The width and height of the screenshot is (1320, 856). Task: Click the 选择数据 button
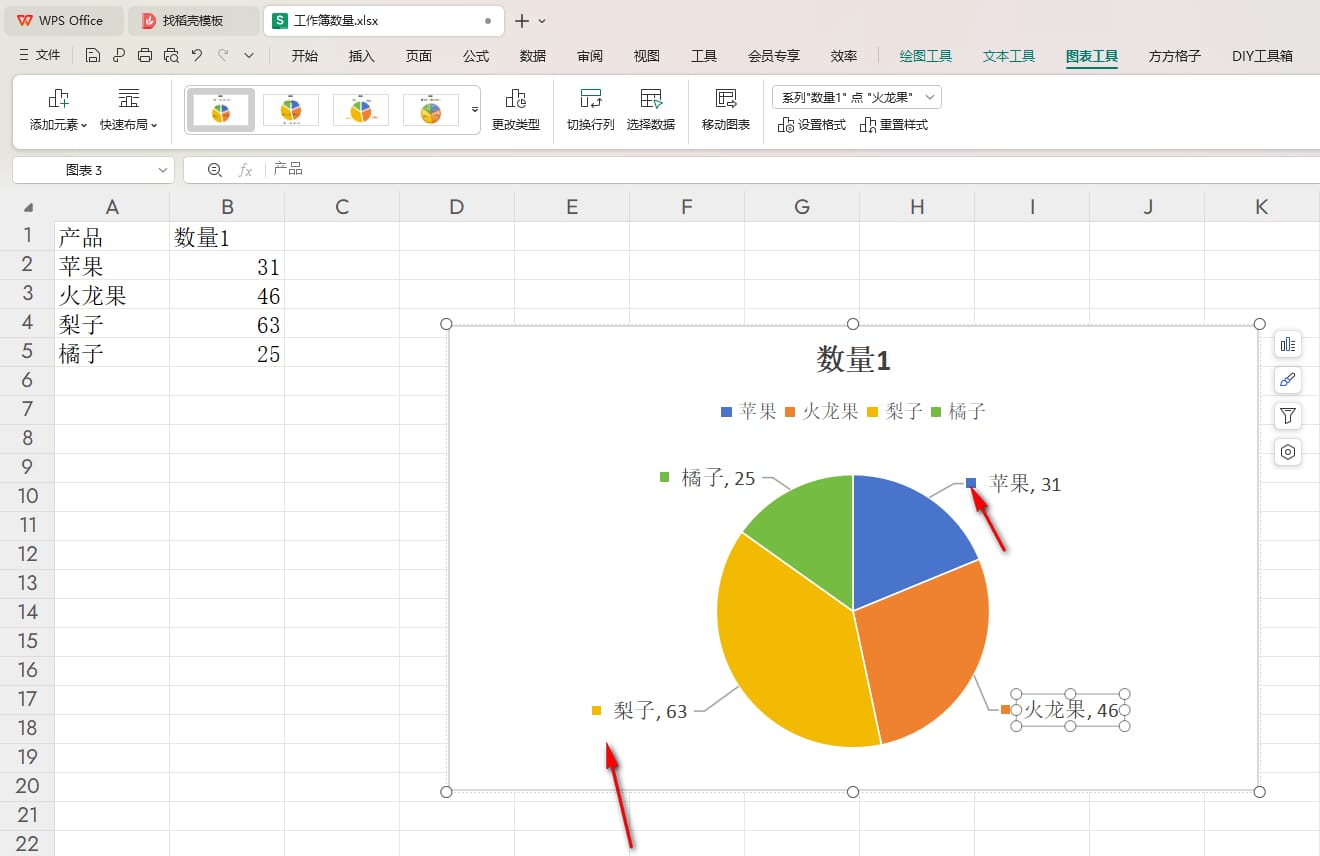pyautogui.click(x=651, y=111)
